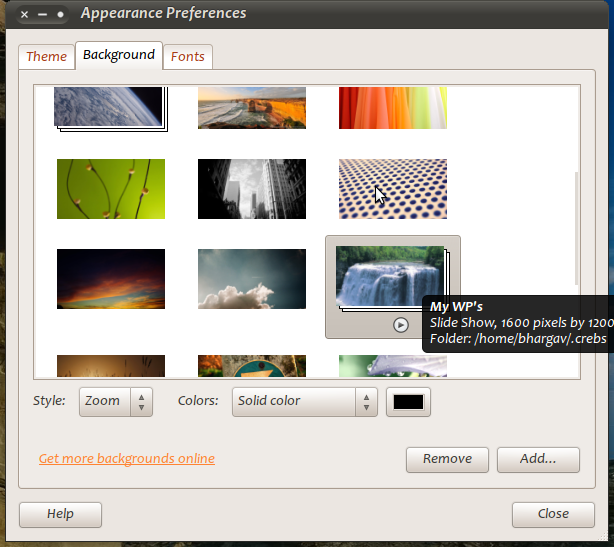
Task: Pick the dark sunset sky wallpaper
Action: click(111, 279)
